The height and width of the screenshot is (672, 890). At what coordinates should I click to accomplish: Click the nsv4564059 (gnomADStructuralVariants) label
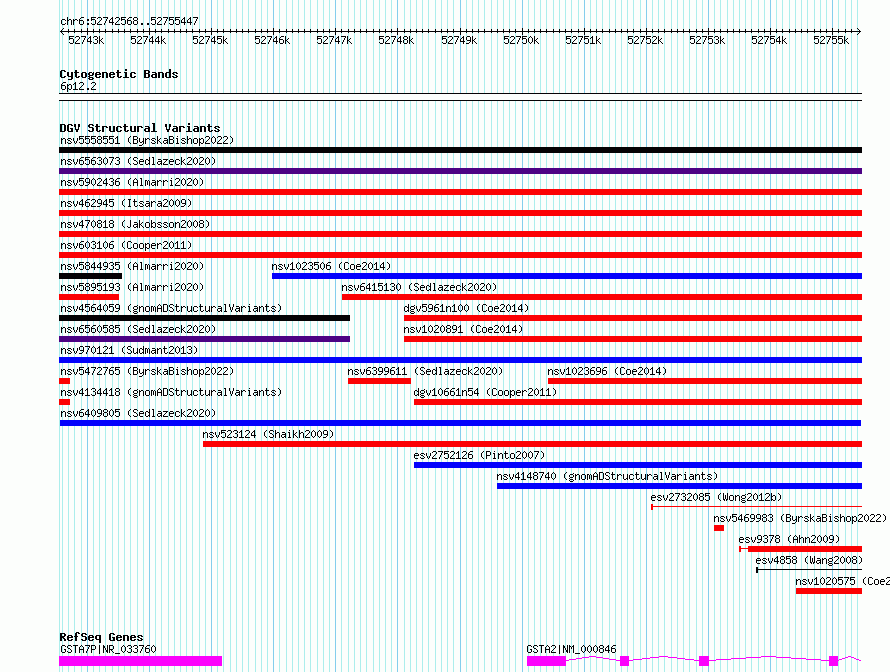click(171, 308)
